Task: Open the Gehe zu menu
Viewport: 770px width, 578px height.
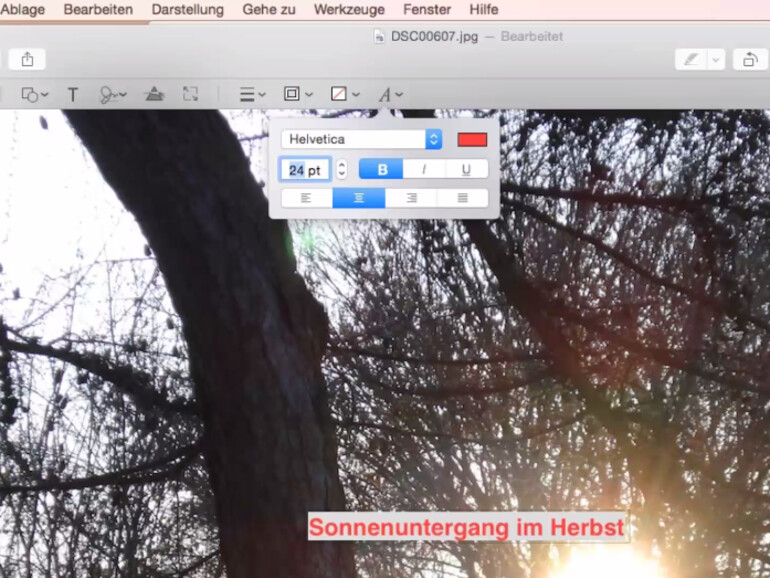Action: pos(269,9)
